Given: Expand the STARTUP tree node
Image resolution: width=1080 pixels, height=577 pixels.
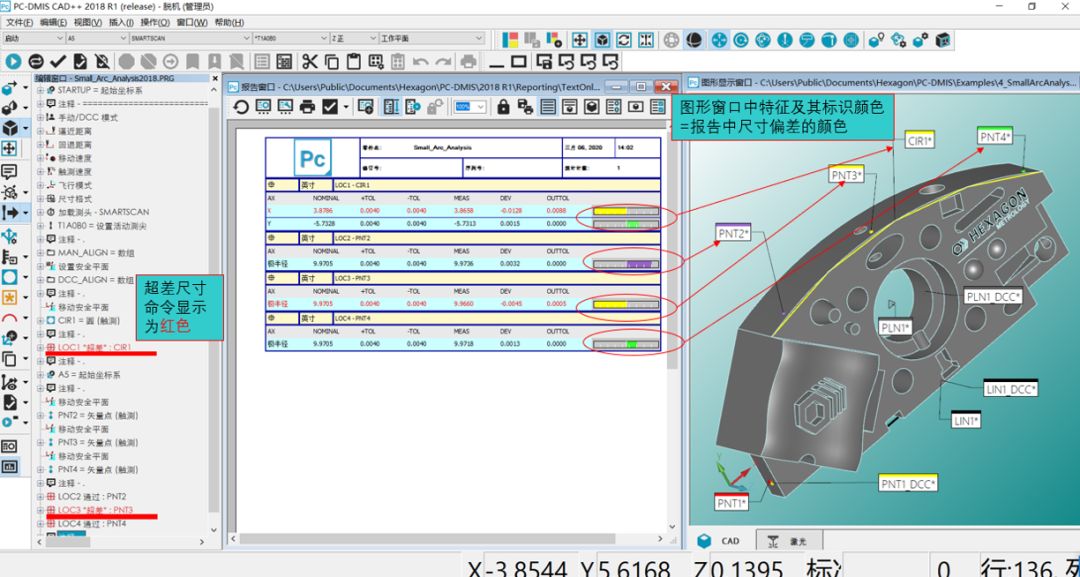Looking at the screenshot, I should click(x=40, y=90).
